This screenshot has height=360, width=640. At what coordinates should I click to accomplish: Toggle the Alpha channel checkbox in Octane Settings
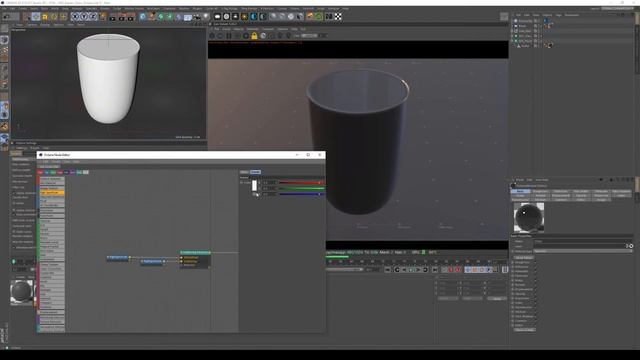click(13, 210)
